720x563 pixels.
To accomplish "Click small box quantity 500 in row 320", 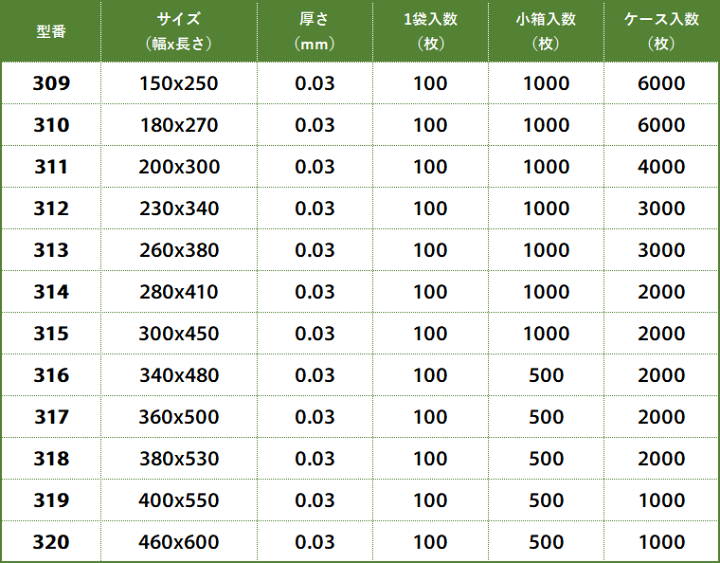I will [546, 542].
